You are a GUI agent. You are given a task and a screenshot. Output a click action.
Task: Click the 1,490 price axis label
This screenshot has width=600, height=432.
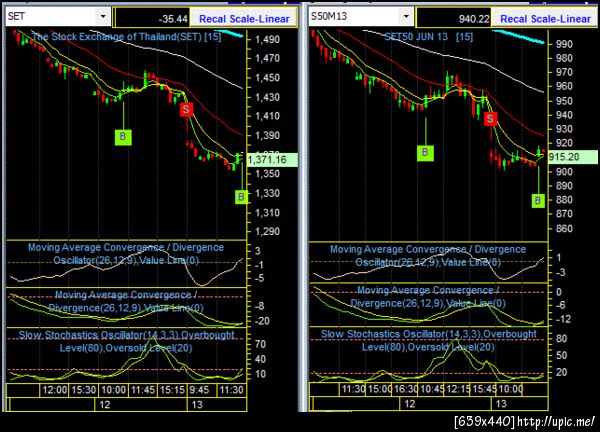click(267, 39)
